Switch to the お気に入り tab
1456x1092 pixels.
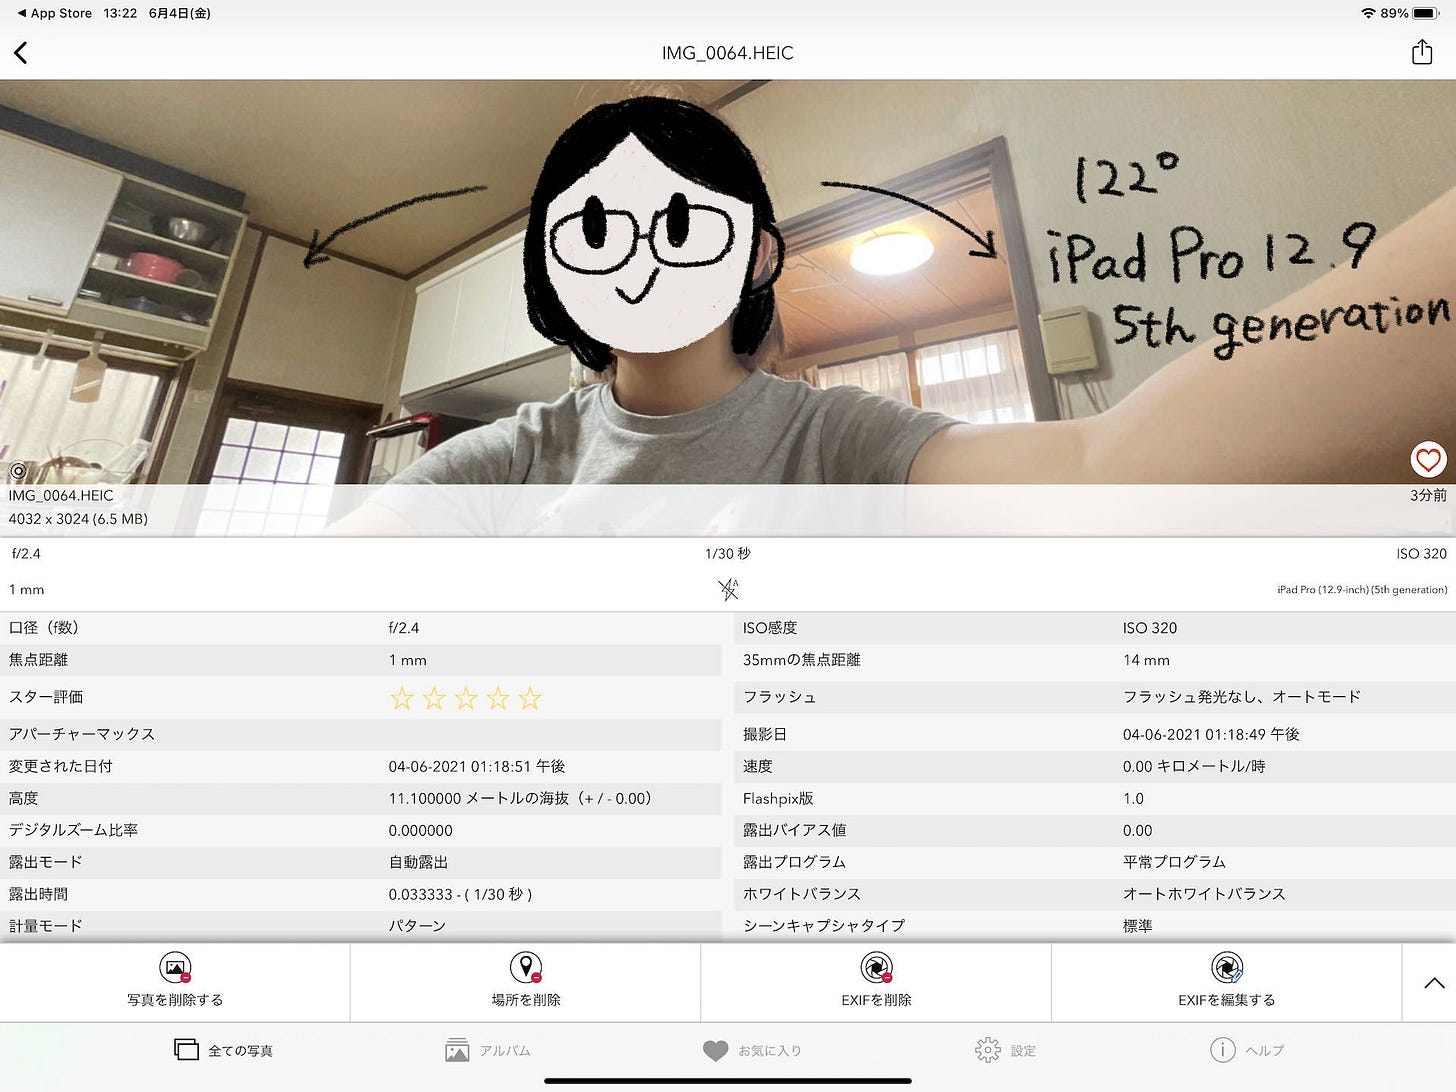click(752, 1050)
